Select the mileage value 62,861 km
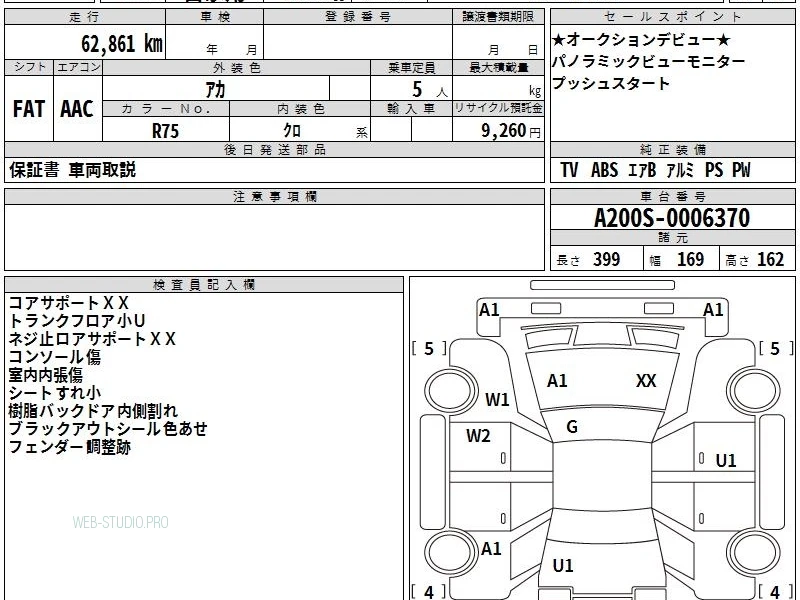This screenshot has height=600, width=800. [122, 43]
